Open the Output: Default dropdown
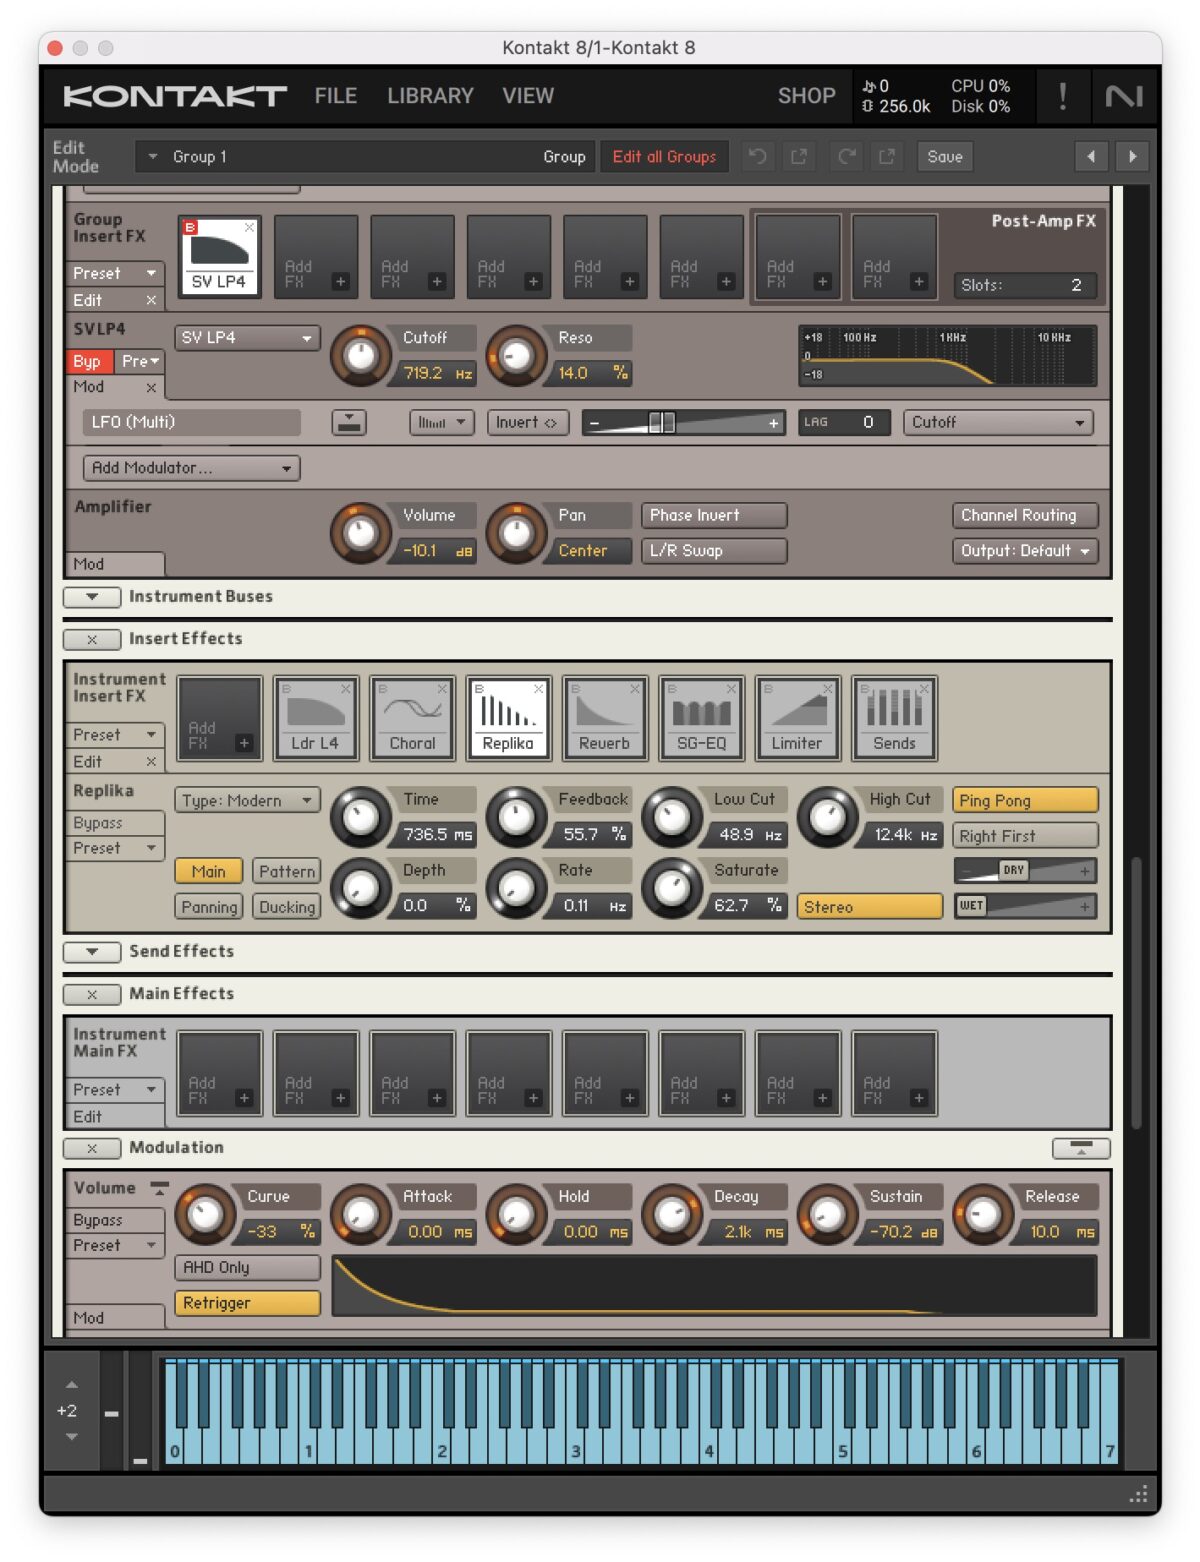Screen dimensions: 1200x1562 point(1025,551)
